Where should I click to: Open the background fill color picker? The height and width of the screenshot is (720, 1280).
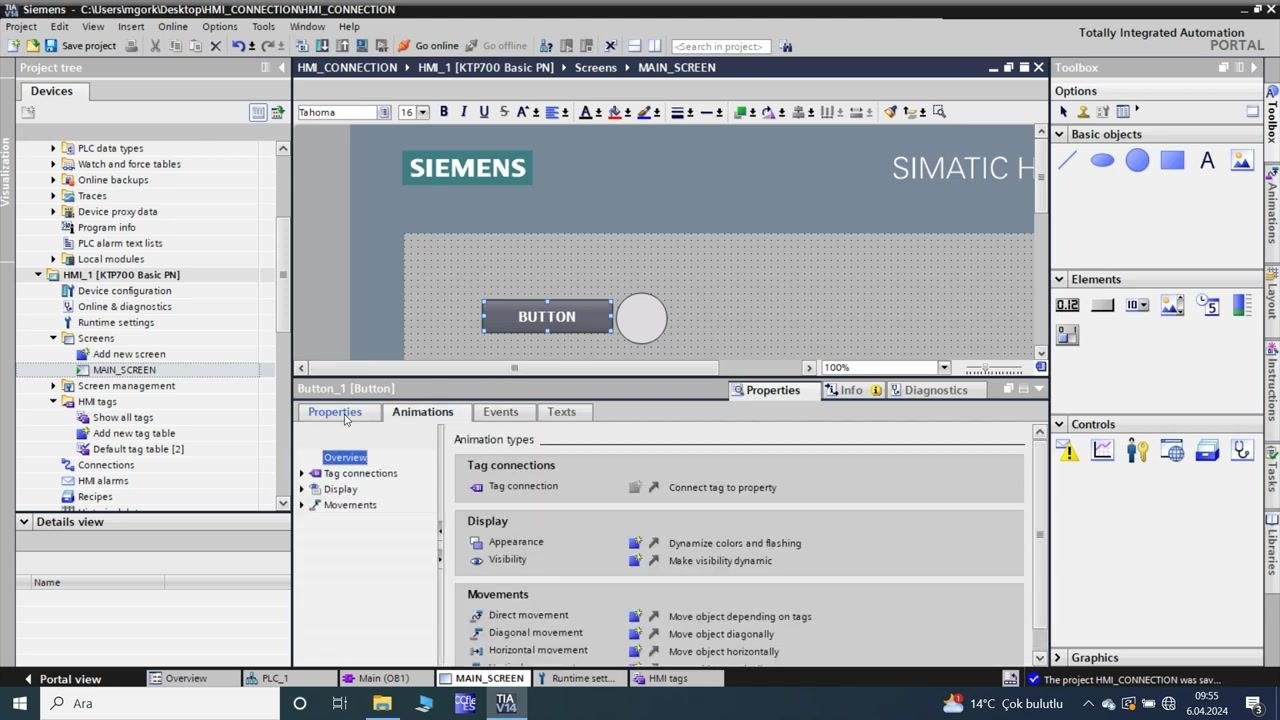615,112
